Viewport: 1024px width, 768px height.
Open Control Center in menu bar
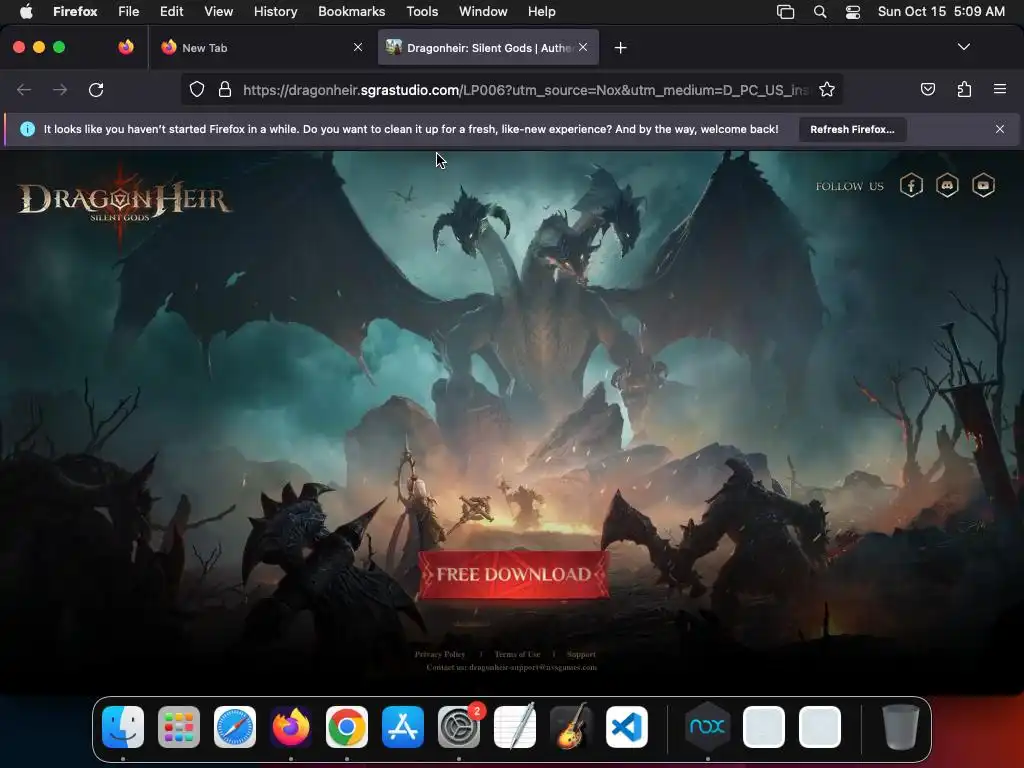click(x=852, y=11)
